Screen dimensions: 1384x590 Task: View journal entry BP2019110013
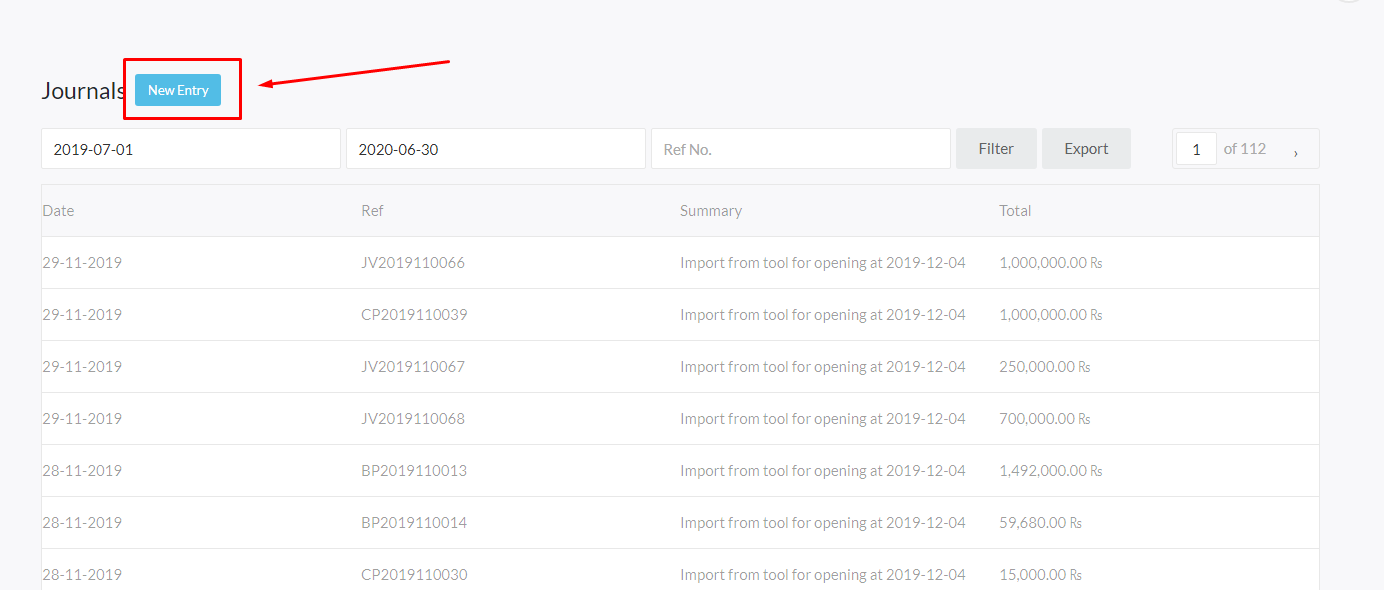point(414,471)
